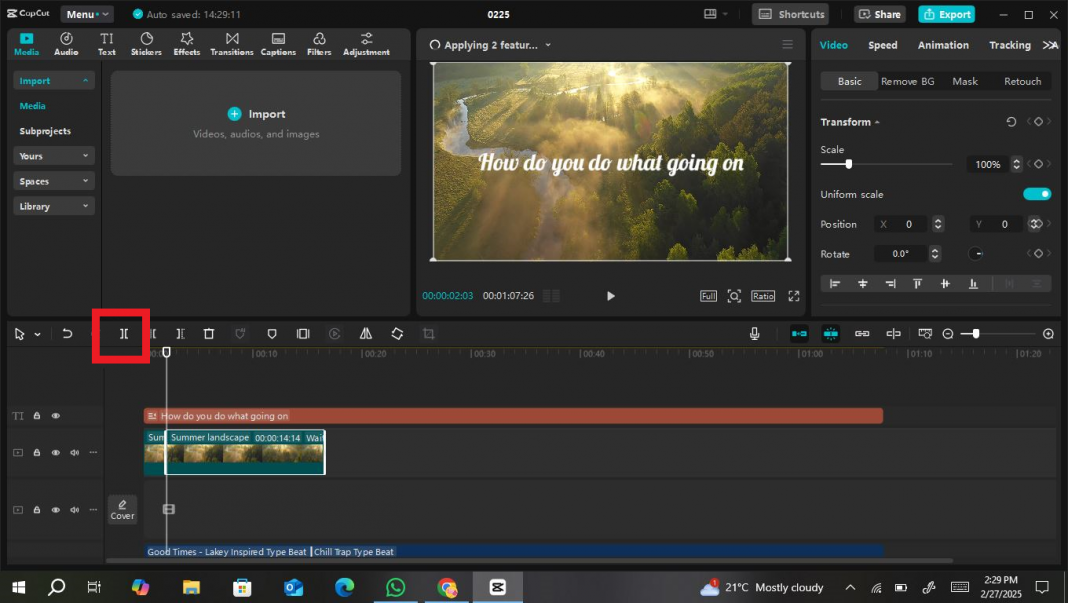This screenshot has height=603, width=1068.
Task: Disable Uniform scale toggle
Action: pyautogui.click(x=1037, y=194)
